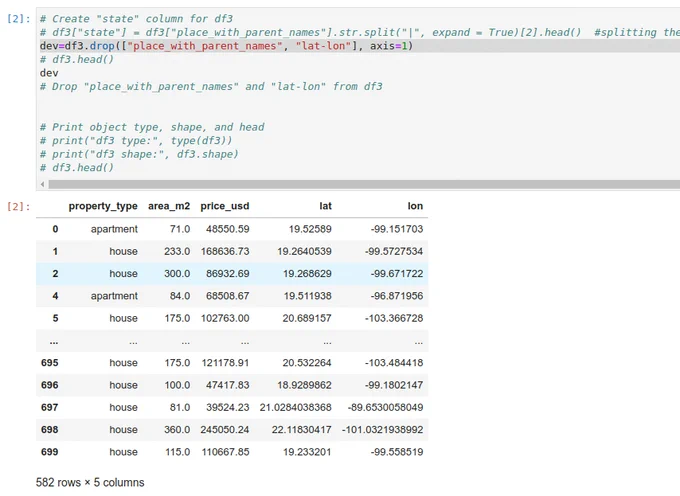Click the price value 102763.00
This screenshot has width=680, height=496.
[225, 318]
